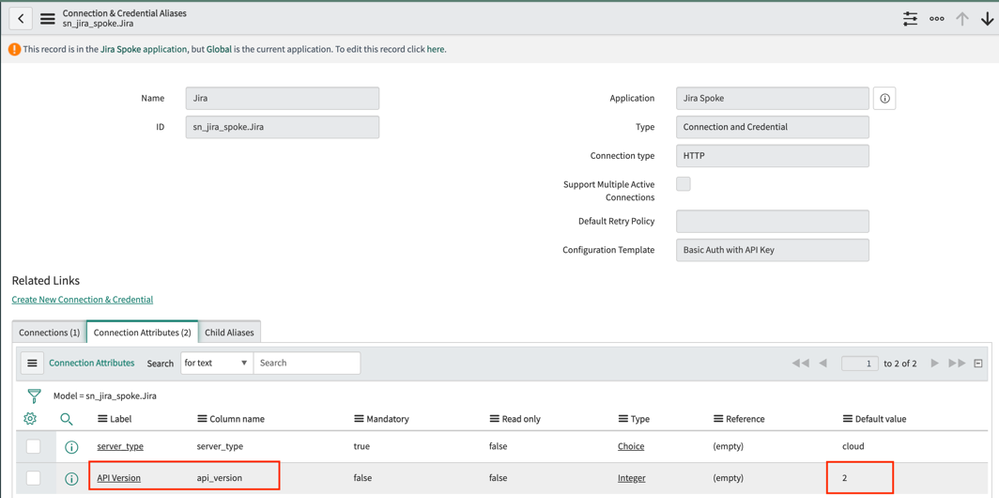999x498 pixels.
Task: Open Default value column options menu
Action: pyautogui.click(x=847, y=419)
